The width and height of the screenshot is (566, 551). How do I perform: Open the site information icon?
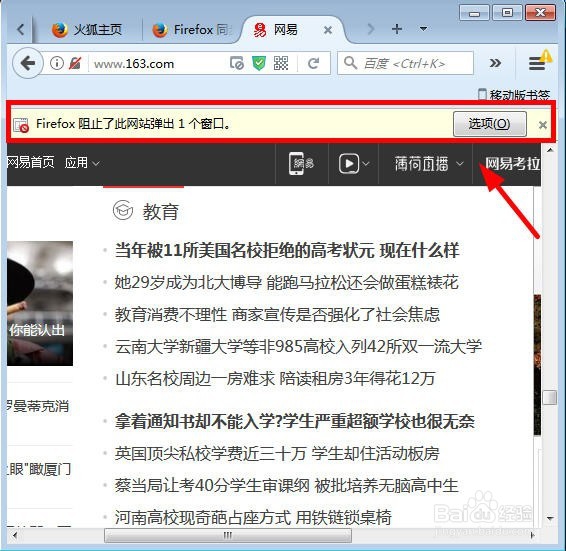point(56,63)
